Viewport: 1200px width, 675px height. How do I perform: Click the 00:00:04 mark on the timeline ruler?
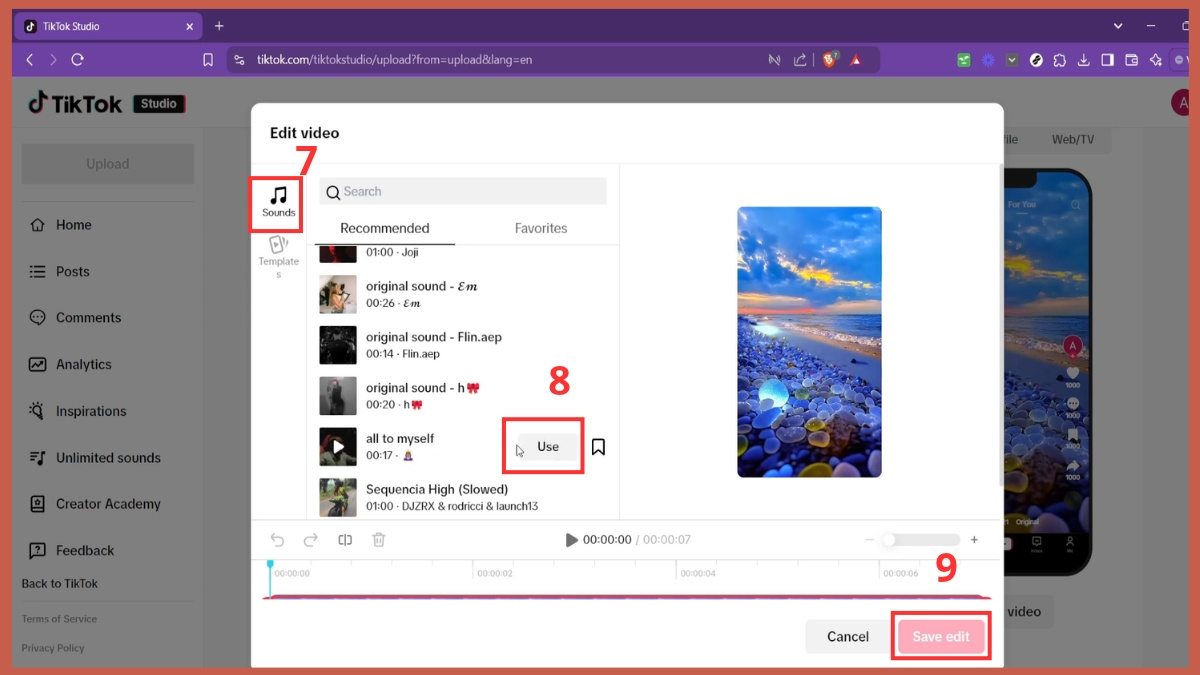pos(698,573)
